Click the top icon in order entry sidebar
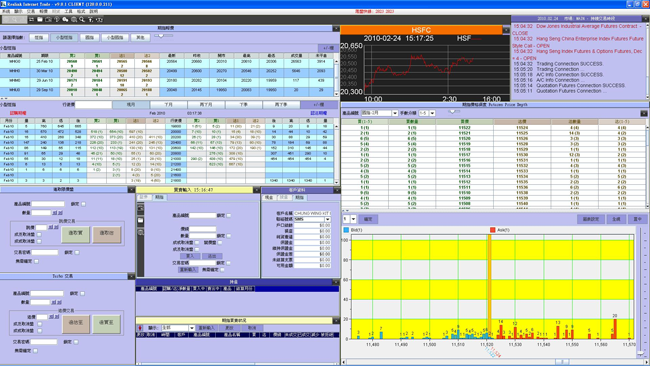The width and height of the screenshot is (650, 366). click(141, 209)
